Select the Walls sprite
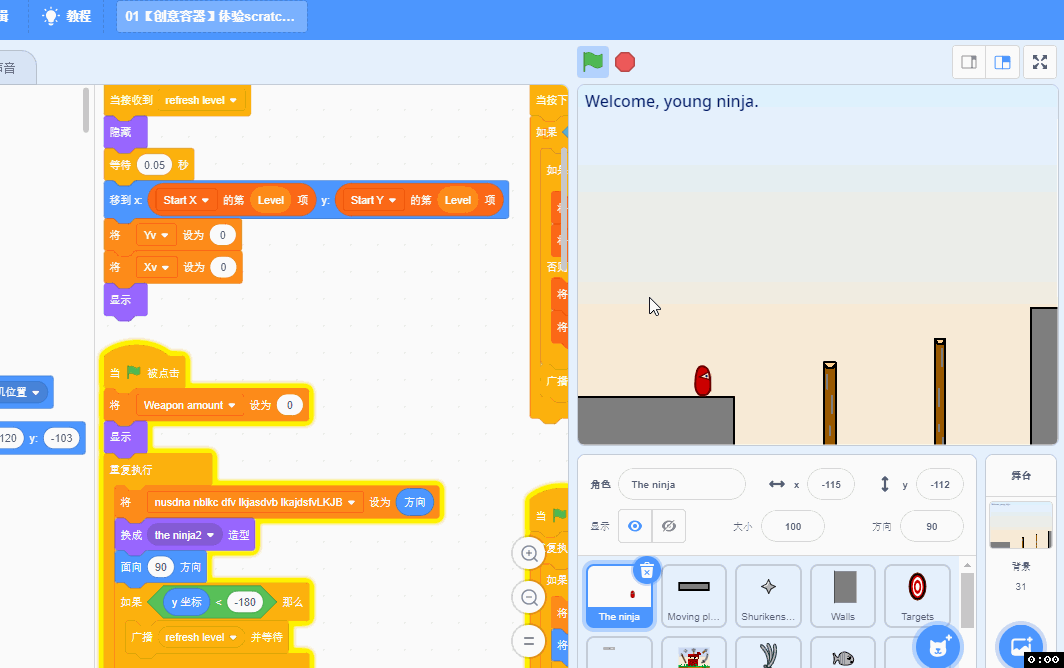This screenshot has width=1064, height=668. point(843,595)
